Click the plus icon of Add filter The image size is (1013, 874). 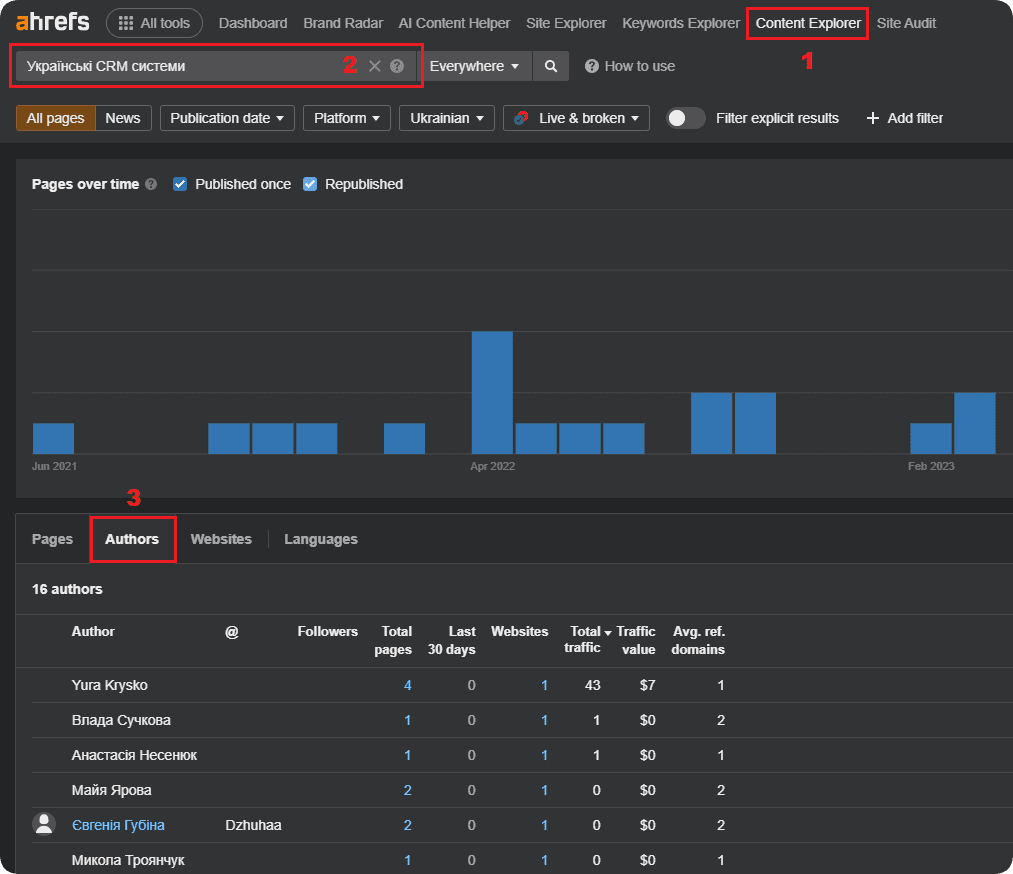point(873,118)
